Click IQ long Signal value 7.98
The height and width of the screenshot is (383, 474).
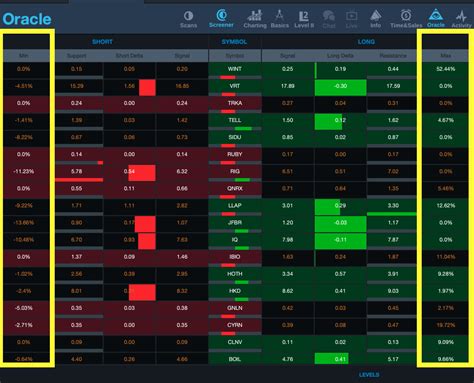[287, 240]
